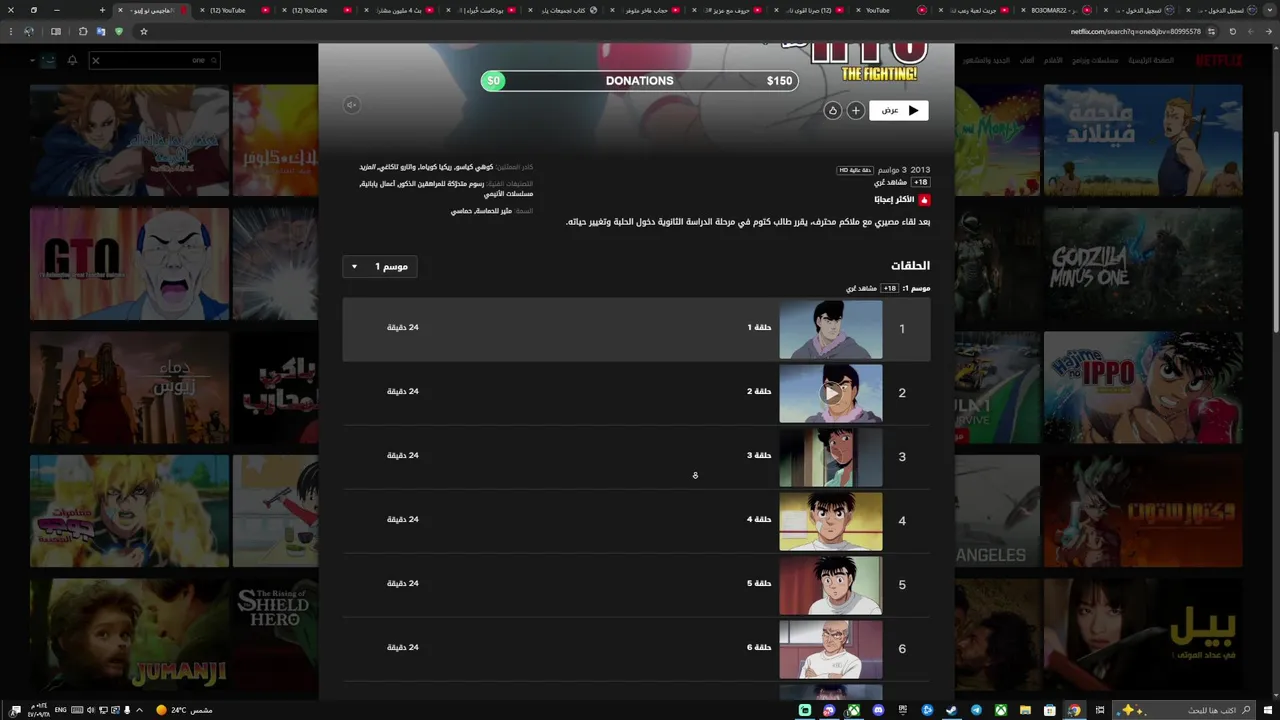Click the DONATIONS progress bar overlay
The width and height of the screenshot is (1280, 720).
click(640, 81)
